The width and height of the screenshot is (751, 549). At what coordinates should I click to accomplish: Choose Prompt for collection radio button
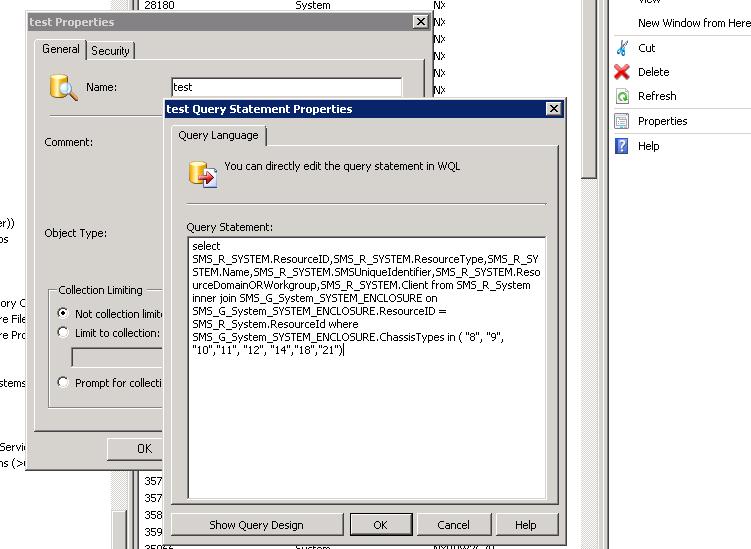tap(64, 382)
